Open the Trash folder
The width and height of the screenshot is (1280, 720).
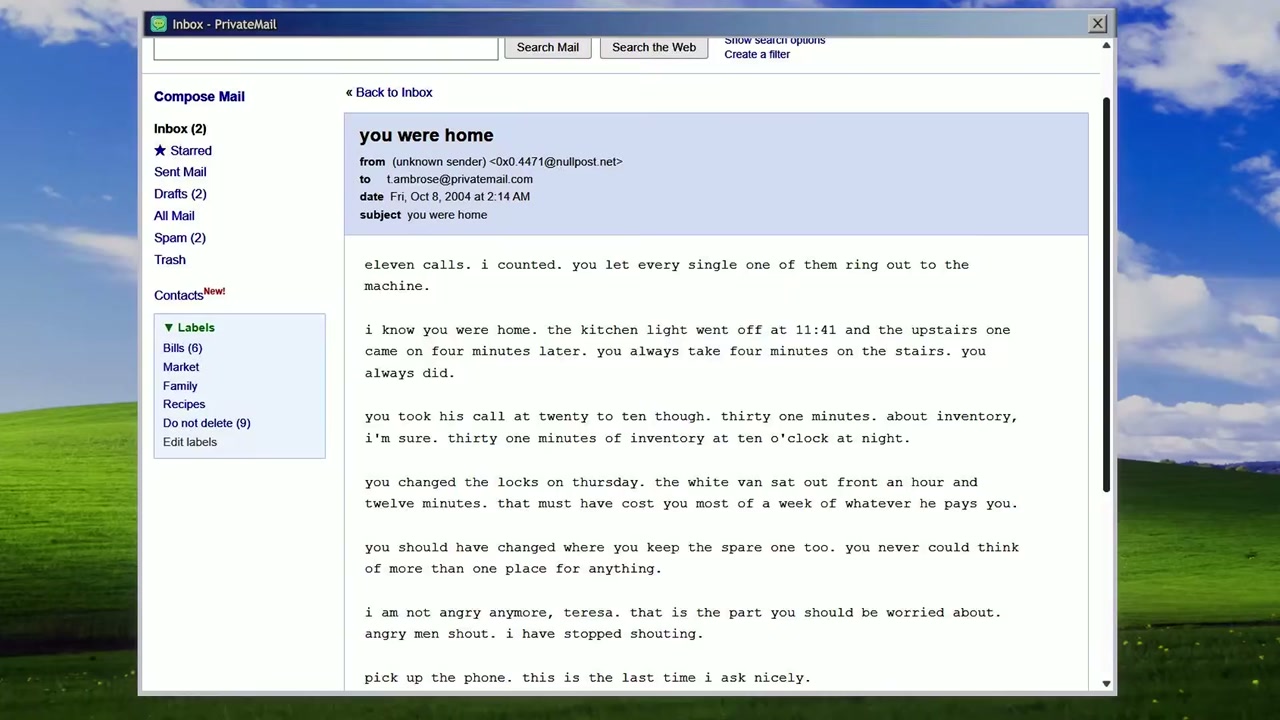[170, 260]
